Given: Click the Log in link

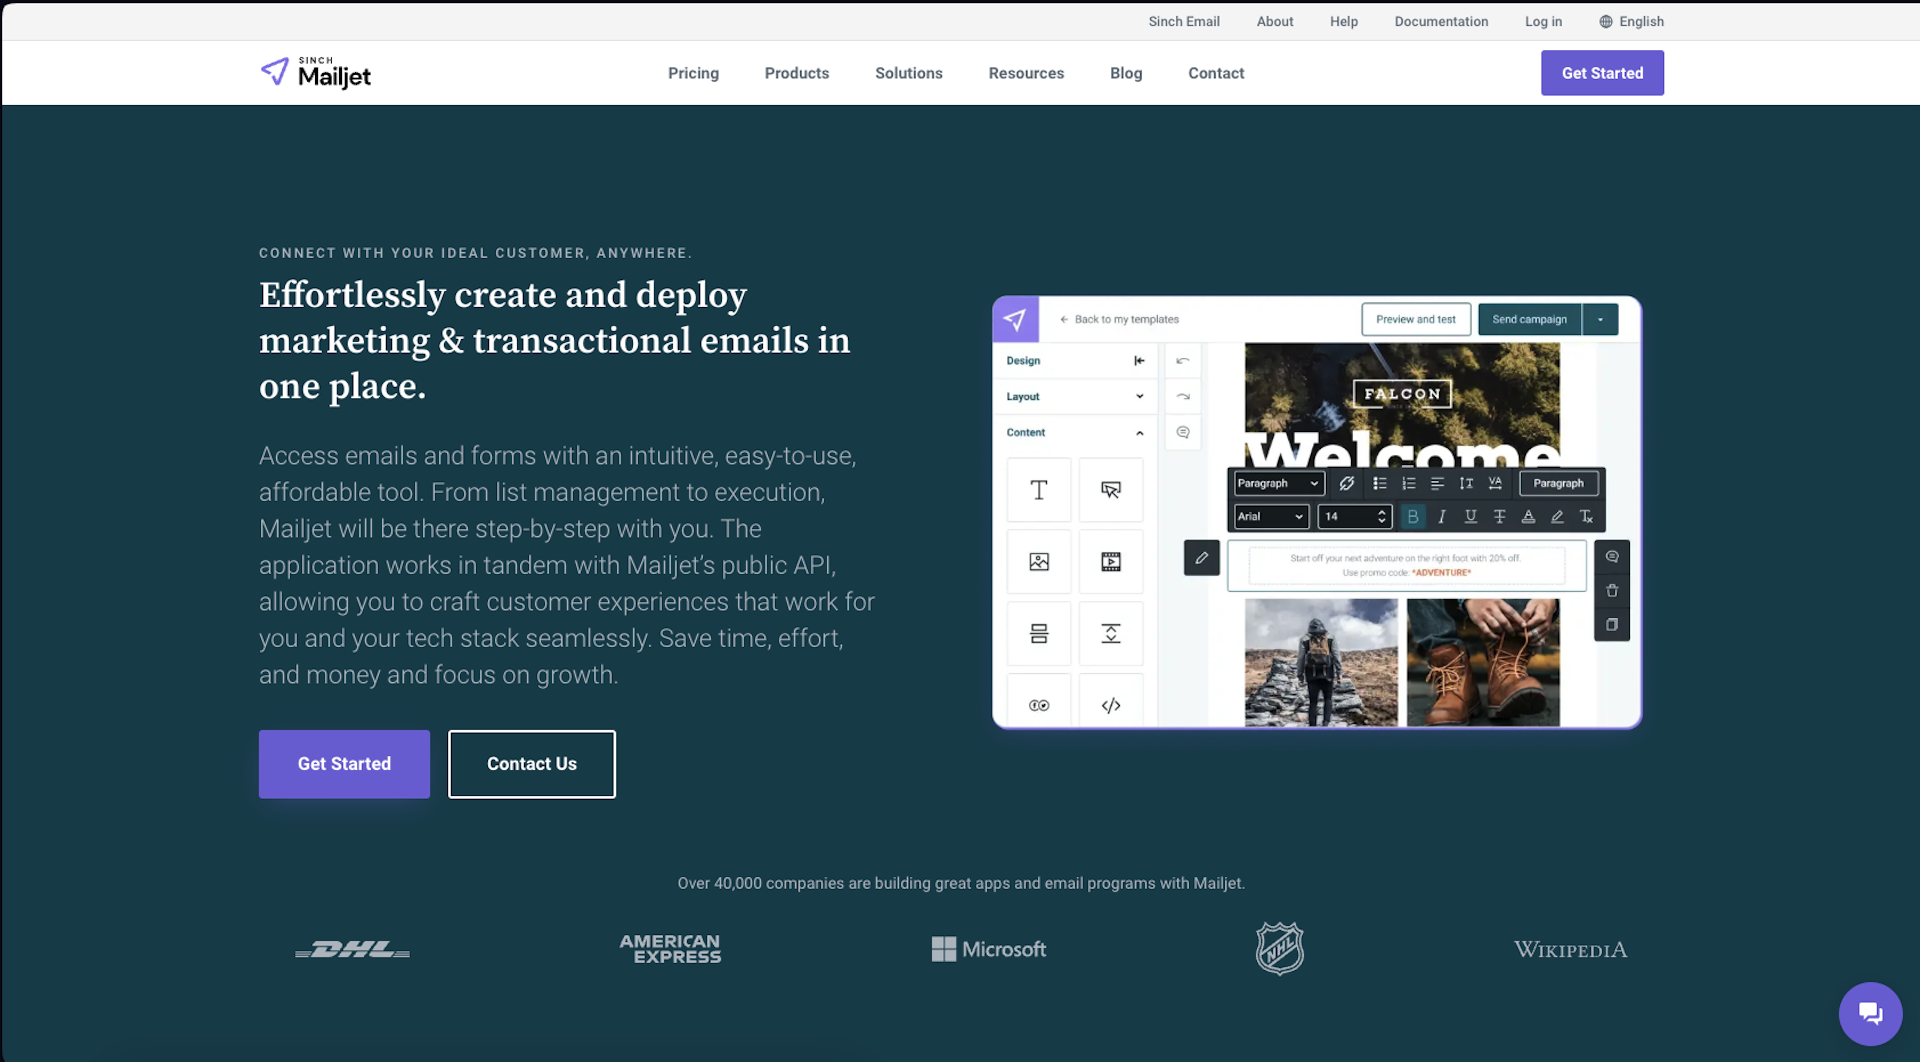Looking at the screenshot, I should (x=1543, y=21).
